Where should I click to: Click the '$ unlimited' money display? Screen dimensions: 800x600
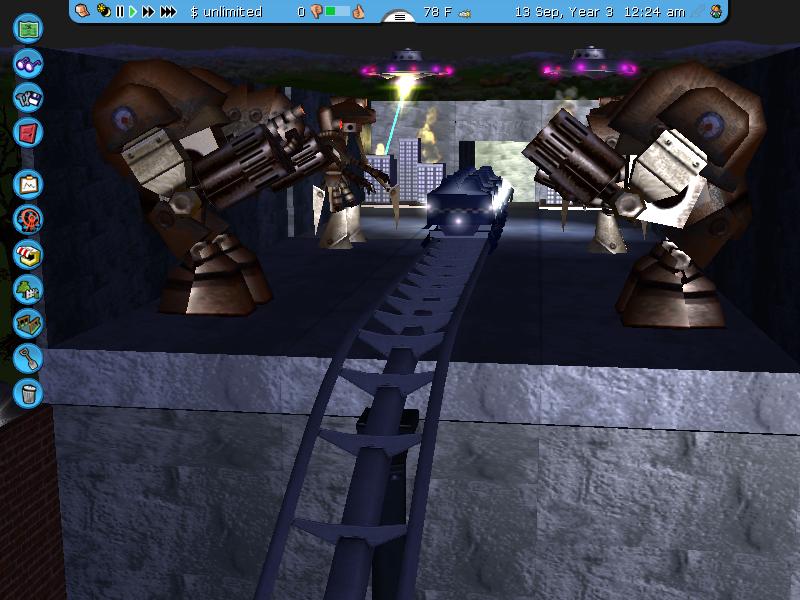(226, 12)
